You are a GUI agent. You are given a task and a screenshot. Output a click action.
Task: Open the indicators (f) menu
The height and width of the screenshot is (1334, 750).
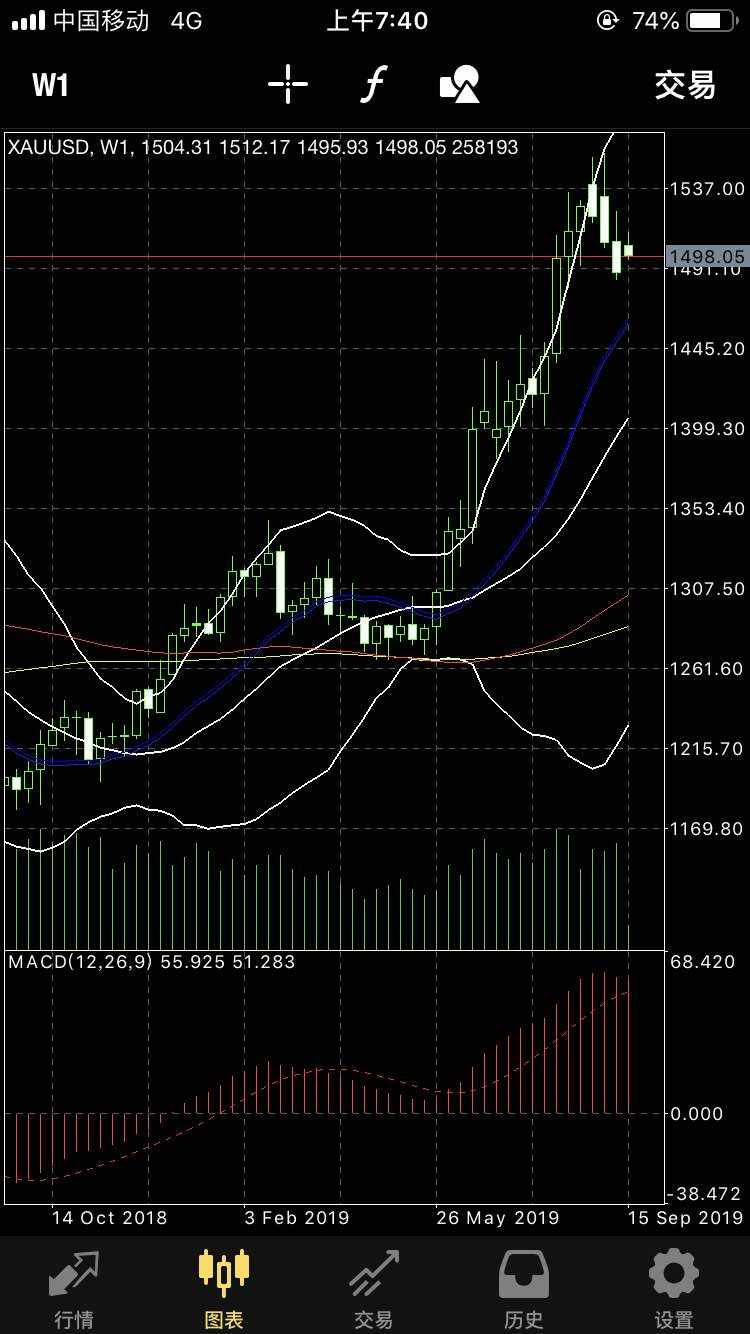[372, 85]
